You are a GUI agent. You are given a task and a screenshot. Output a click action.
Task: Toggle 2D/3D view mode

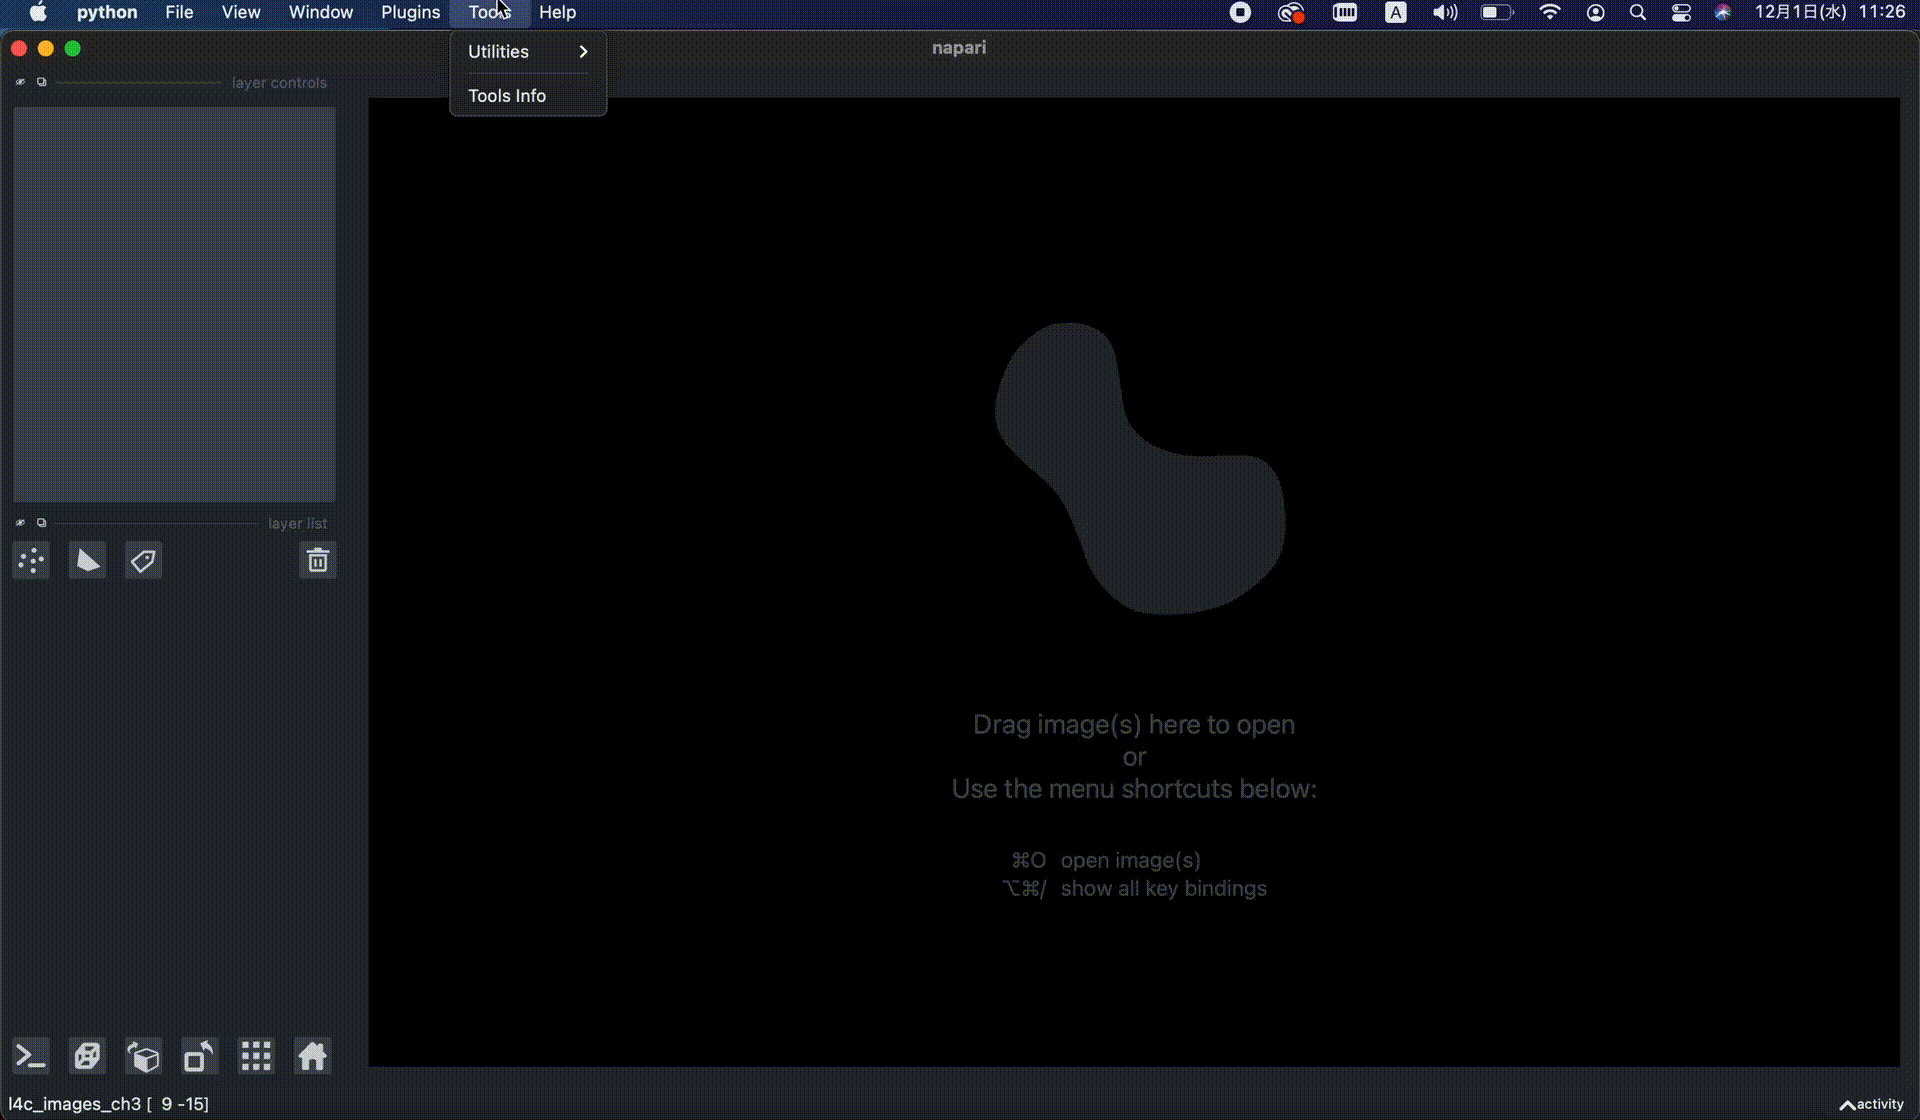click(x=87, y=1056)
